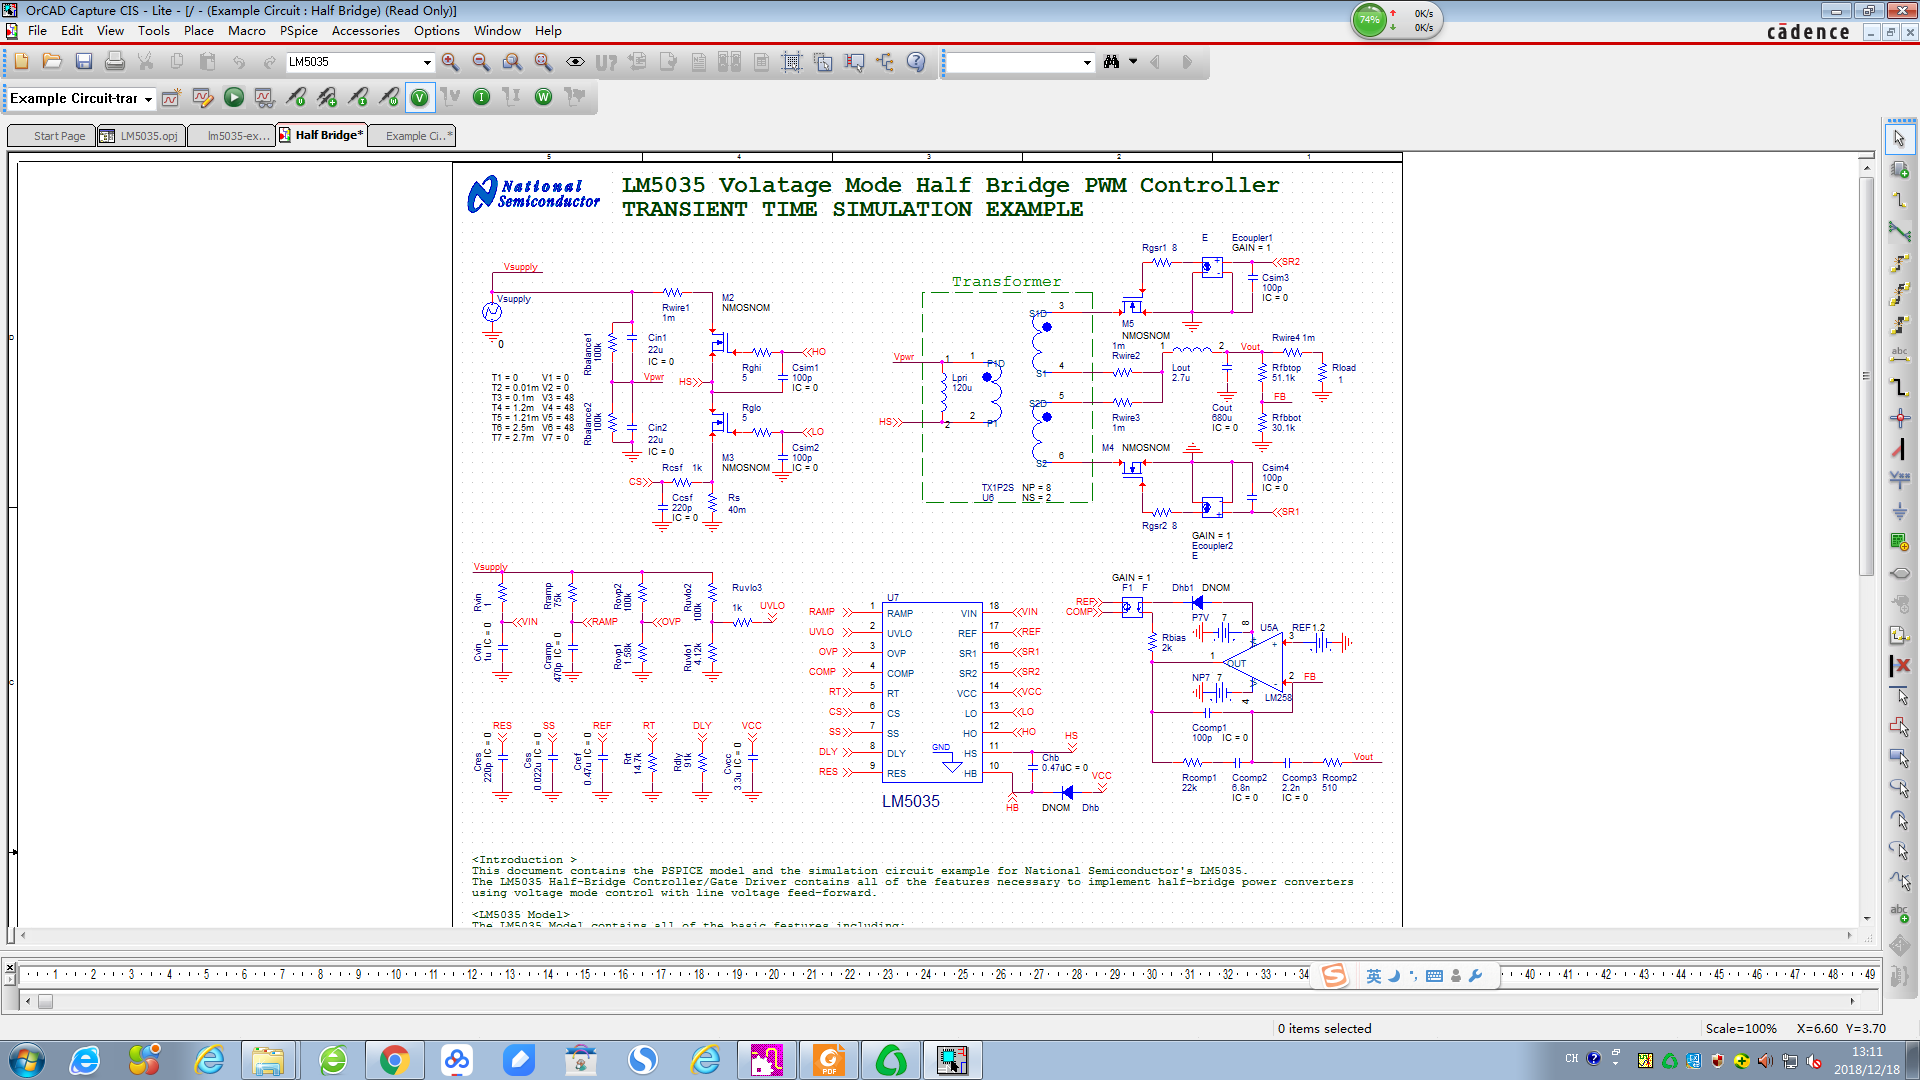Switch to the Example Ci.. tab
Image resolution: width=1920 pixels, height=1080 pixels.
click(412, 136)
